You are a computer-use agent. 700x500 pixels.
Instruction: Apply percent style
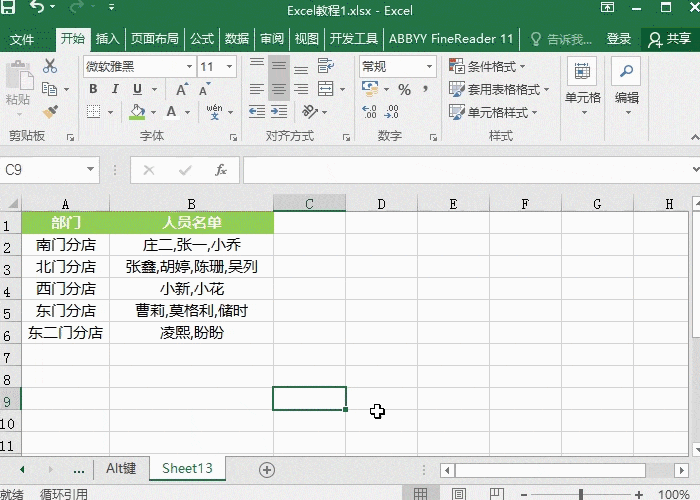pyautogui.click(x=404, y=89)
